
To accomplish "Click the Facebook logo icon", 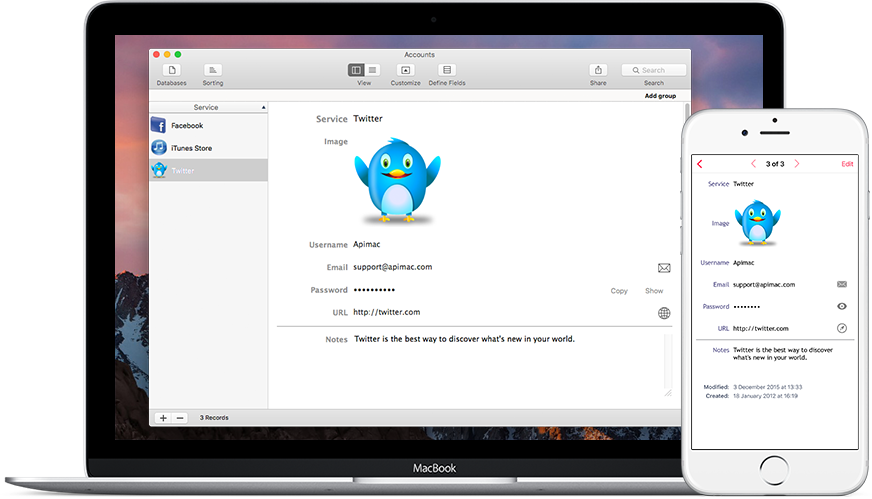I will click(x=158, y=125).
